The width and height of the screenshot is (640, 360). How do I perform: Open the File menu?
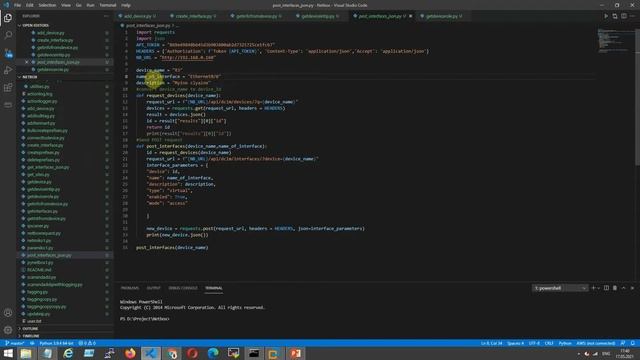(x=17, y=5)
